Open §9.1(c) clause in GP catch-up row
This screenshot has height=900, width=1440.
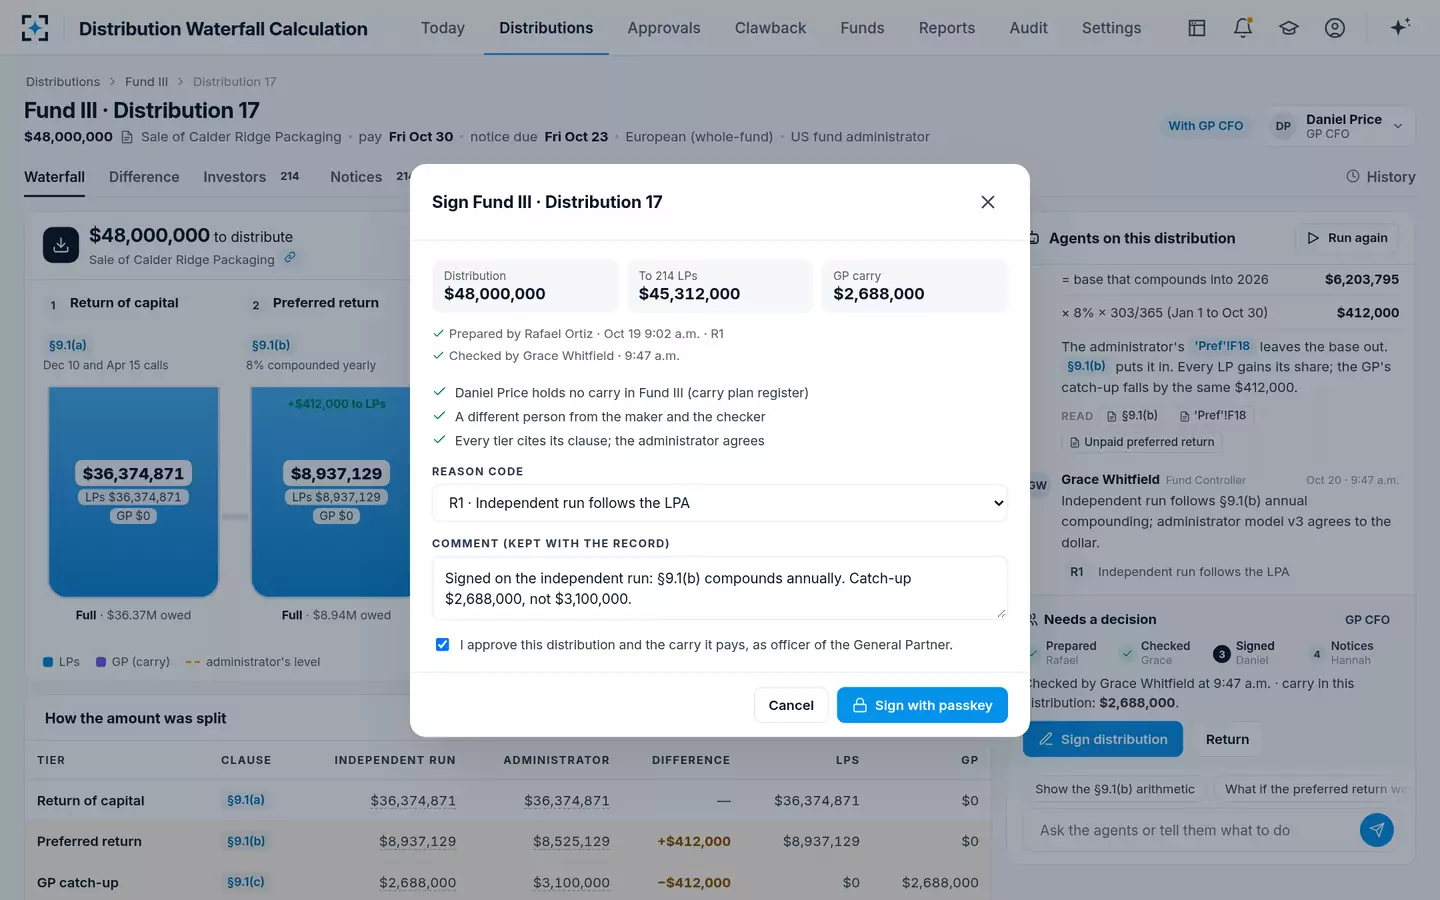(246, 882)
